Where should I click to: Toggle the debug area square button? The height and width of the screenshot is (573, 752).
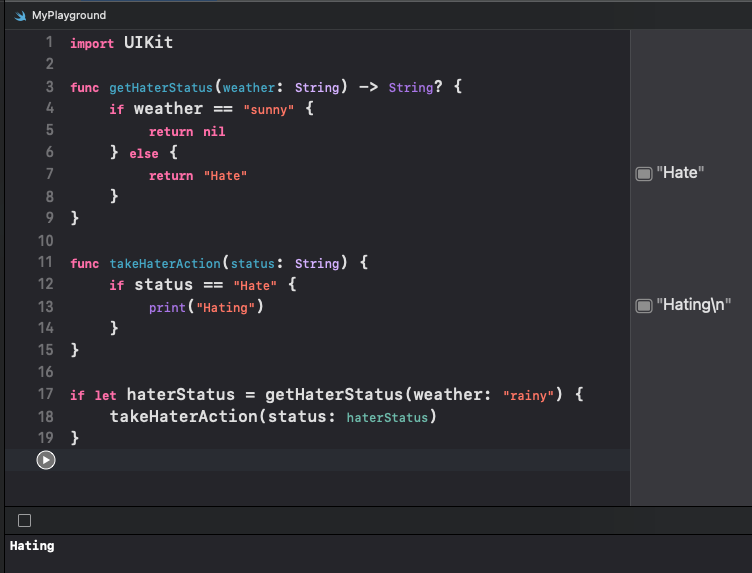(24, 520)
